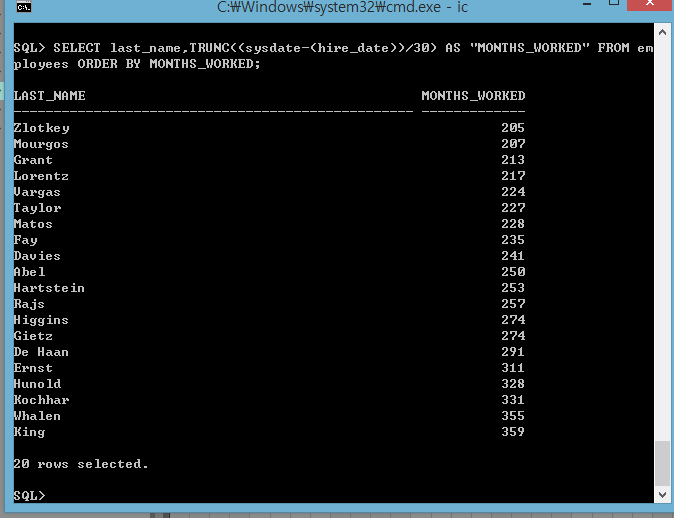The width and height of the screenshot is (674, 518).
Task: Select the Rajs row name
Action: 29,304
